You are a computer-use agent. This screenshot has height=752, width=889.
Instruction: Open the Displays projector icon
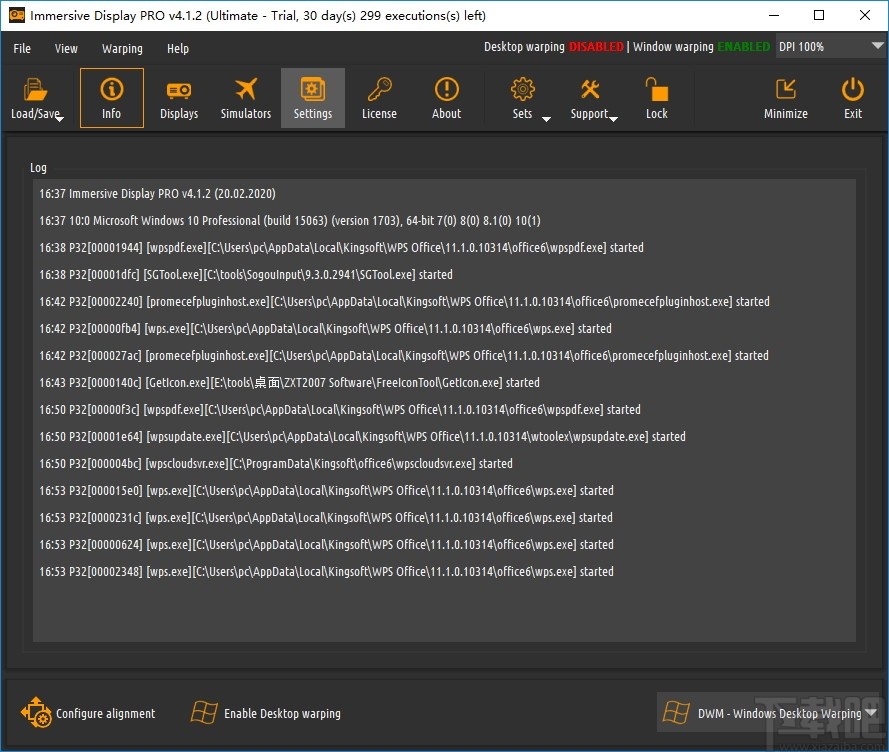179,90
